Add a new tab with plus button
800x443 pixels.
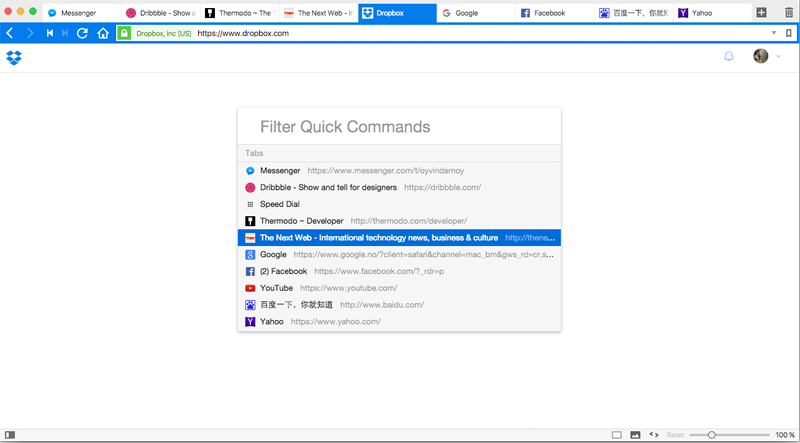[762, 13]
